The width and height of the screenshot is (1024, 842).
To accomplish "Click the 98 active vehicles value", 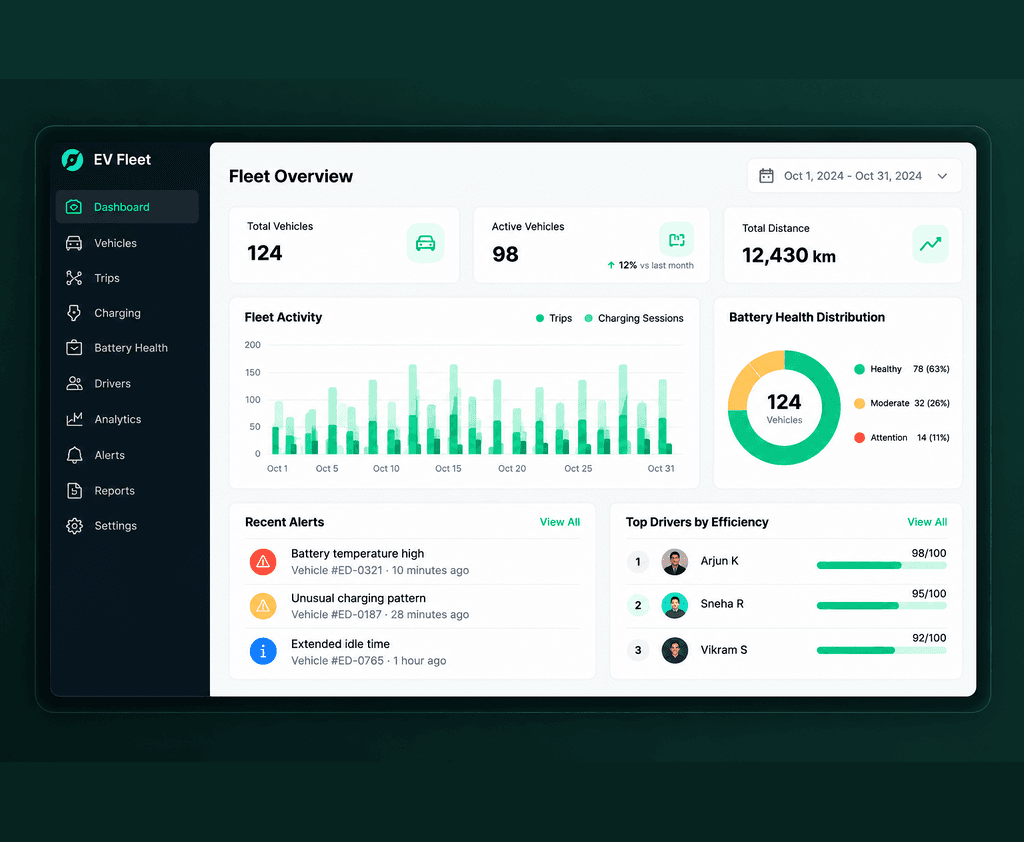I will [505, 254].
